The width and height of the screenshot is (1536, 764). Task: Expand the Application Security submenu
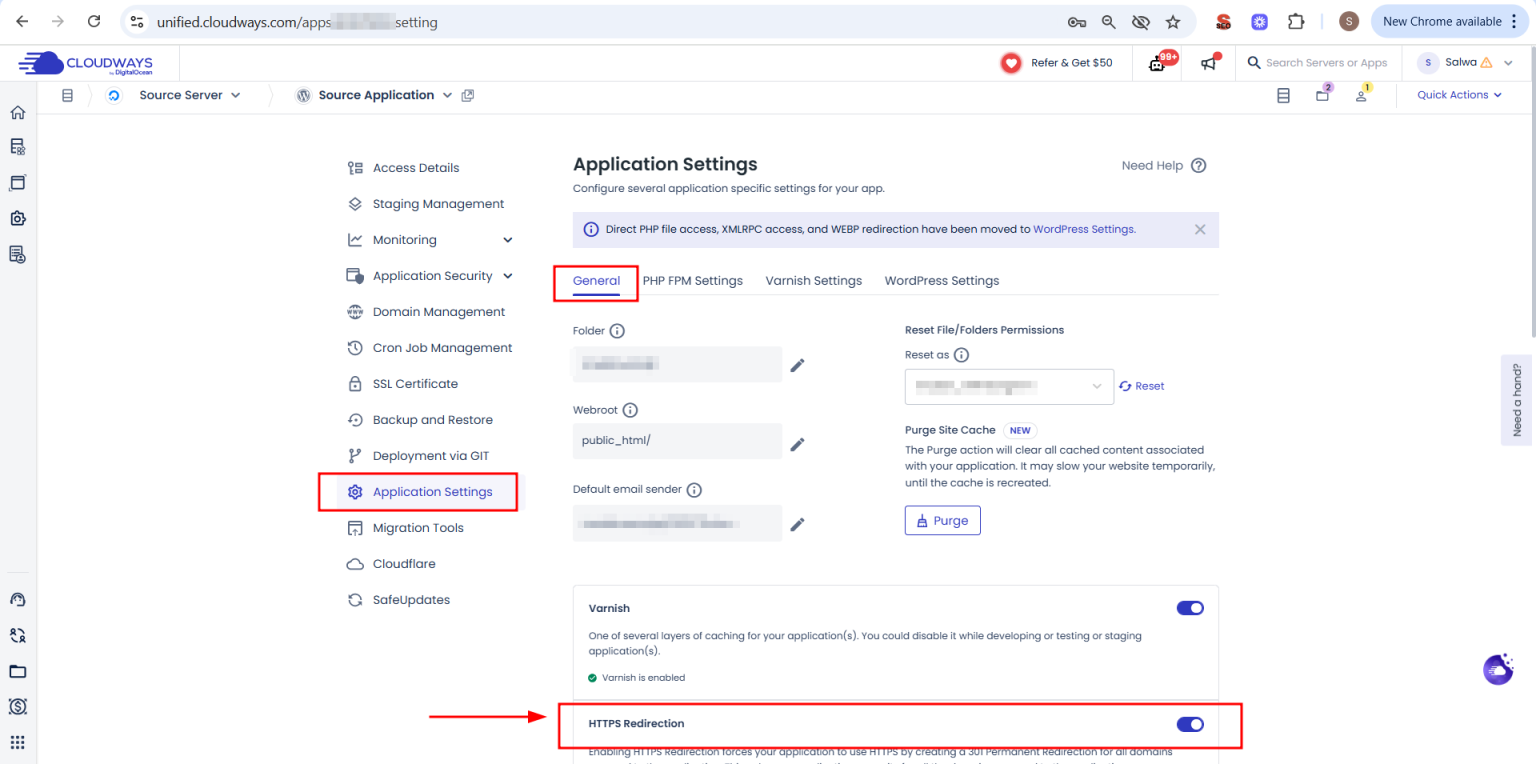(508, 276)
